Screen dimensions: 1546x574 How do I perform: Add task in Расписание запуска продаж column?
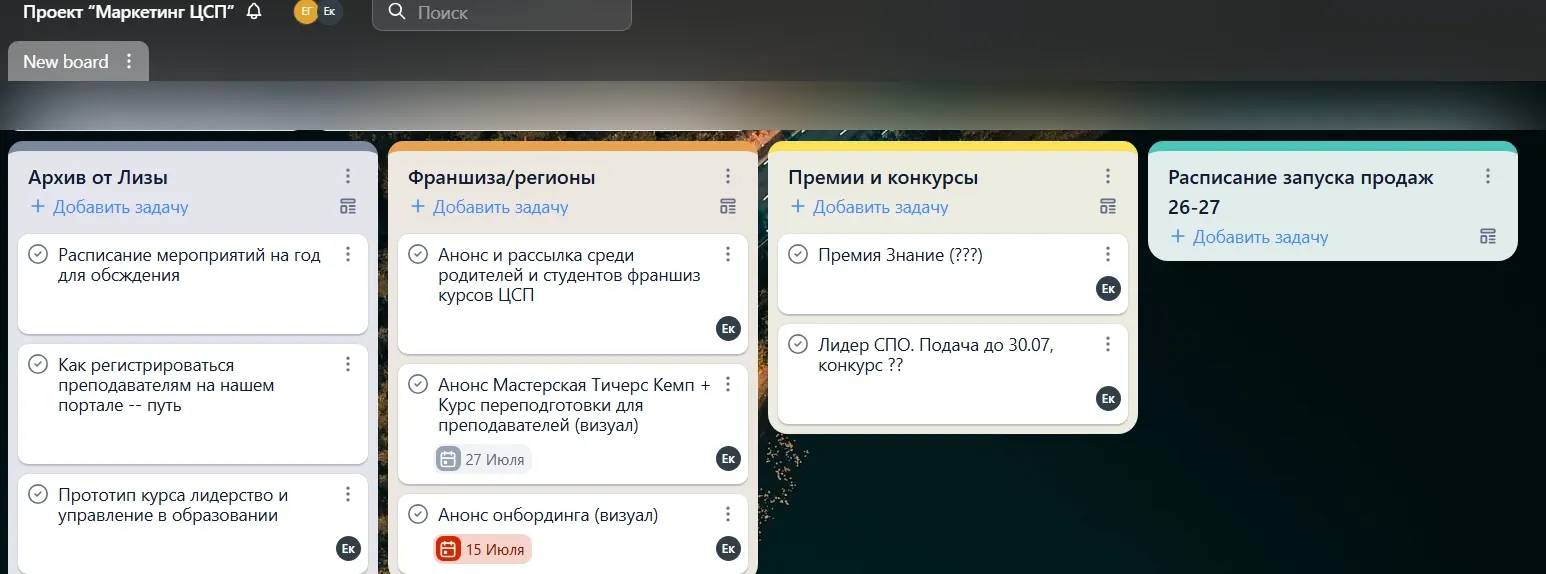coord(1249,237)
